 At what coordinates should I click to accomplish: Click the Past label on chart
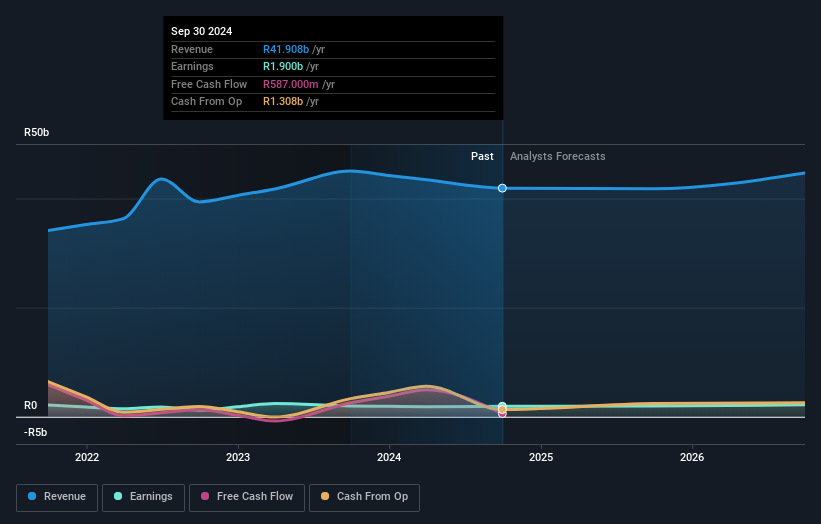482,156
